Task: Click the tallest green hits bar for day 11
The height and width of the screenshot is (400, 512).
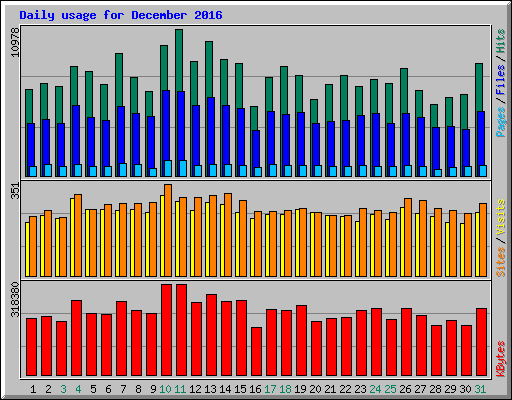Action: pyautogui.click(x=179, y=60)
